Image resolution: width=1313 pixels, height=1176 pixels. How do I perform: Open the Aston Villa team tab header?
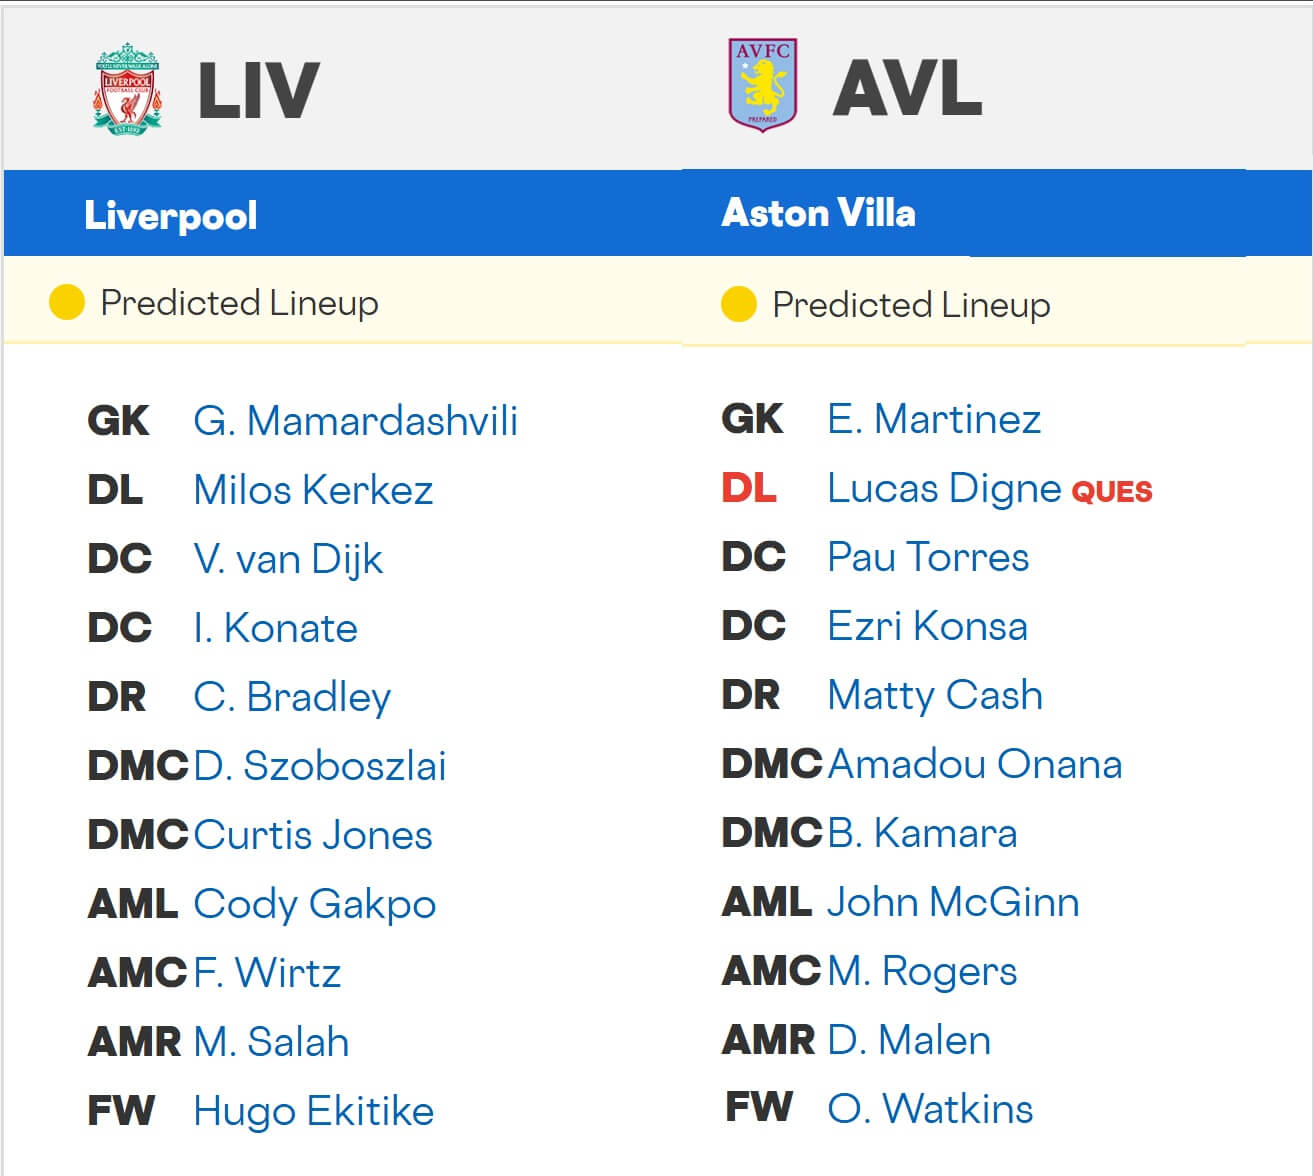[x=818, y=213]
